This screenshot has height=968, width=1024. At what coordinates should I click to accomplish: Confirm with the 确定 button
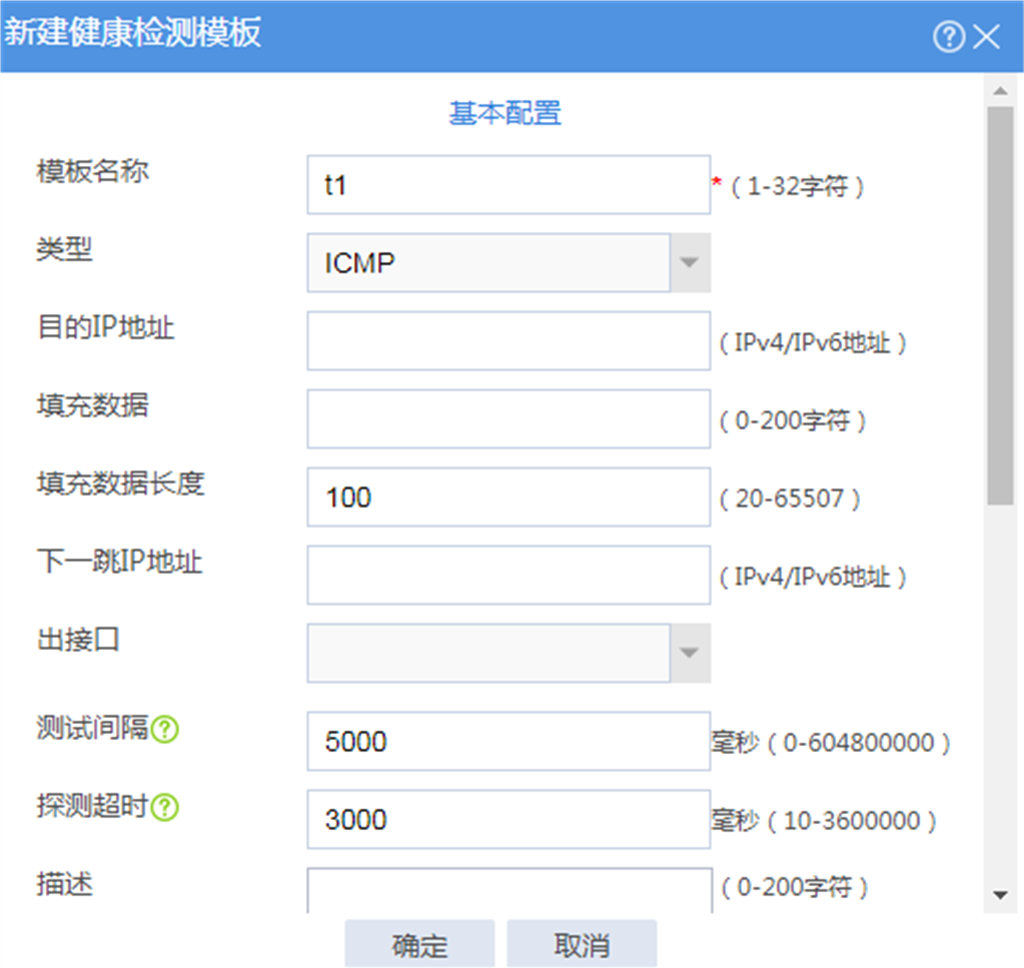pyautogui.click(x=420, y=944)
